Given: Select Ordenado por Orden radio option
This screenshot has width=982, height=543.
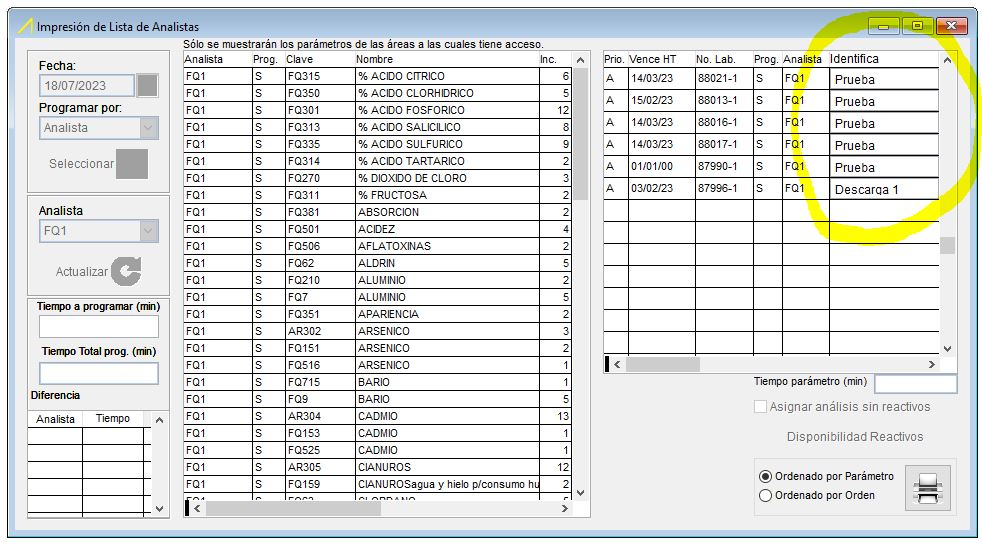Looking at the screenshot, I should 765,495.
